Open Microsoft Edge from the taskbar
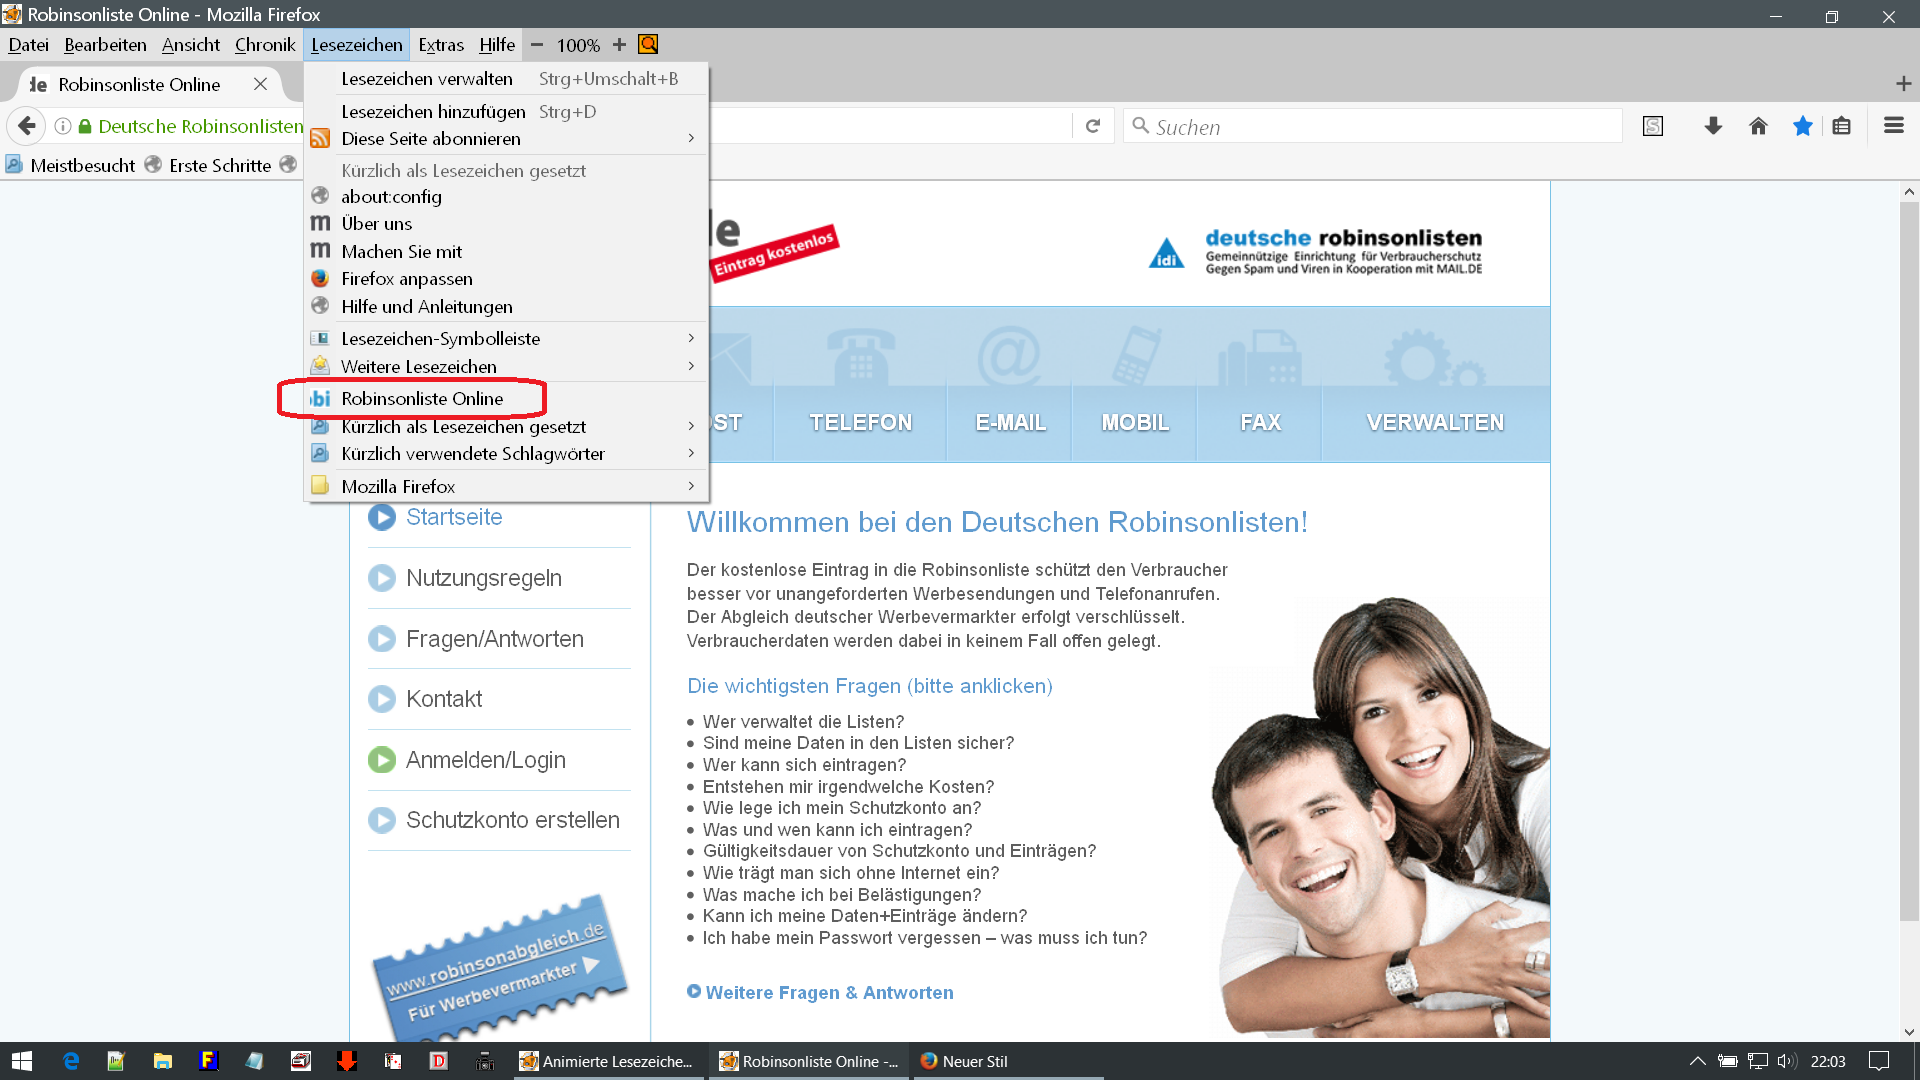This screenshot has width=1920, height=1080. click(71, 1061)
